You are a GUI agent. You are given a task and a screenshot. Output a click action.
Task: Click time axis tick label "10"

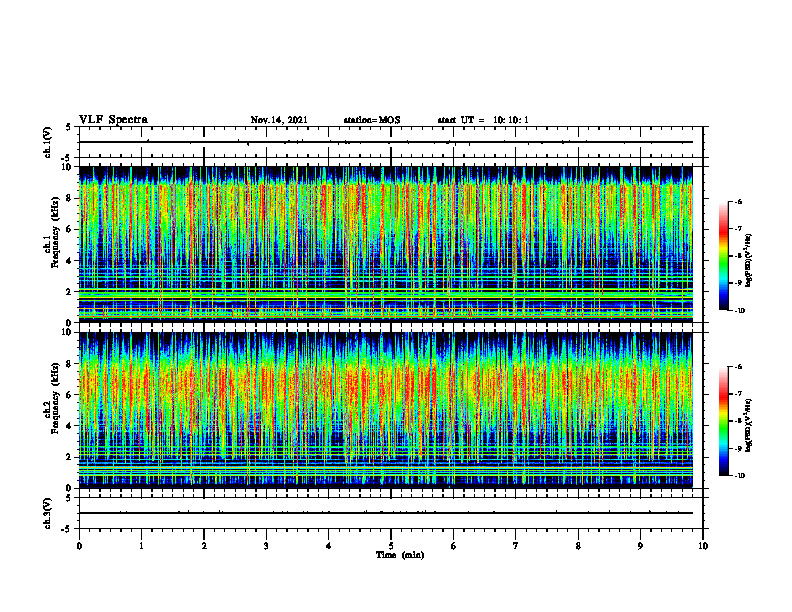pos(703,546)
